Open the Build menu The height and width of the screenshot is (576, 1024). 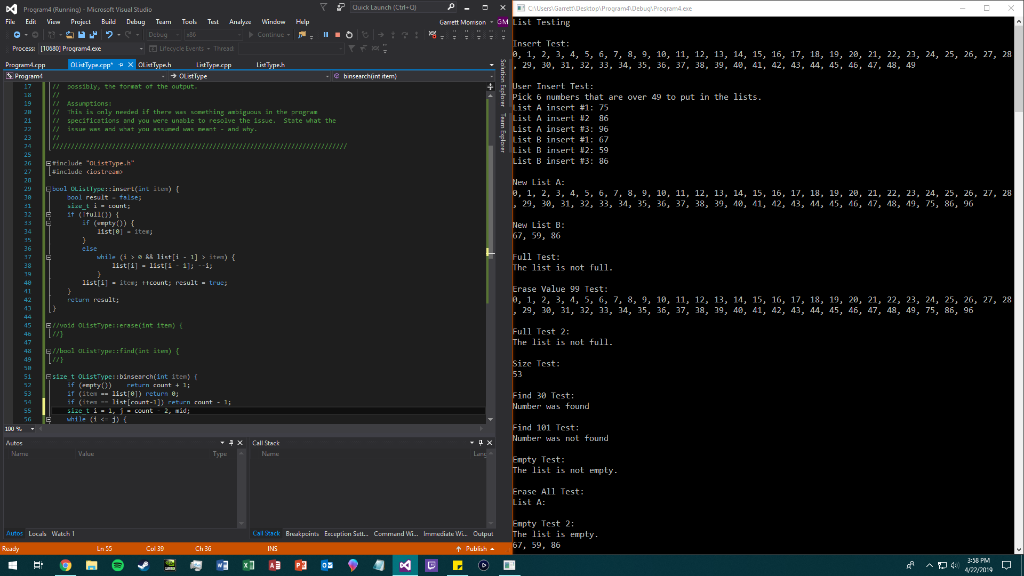pos(108,22)
